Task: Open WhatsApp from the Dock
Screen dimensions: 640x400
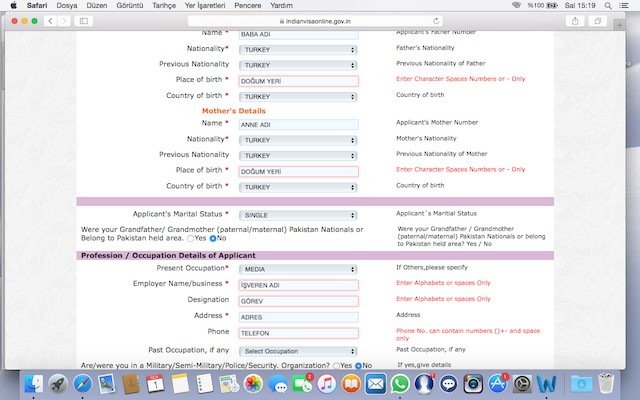Action: [400, 384]
